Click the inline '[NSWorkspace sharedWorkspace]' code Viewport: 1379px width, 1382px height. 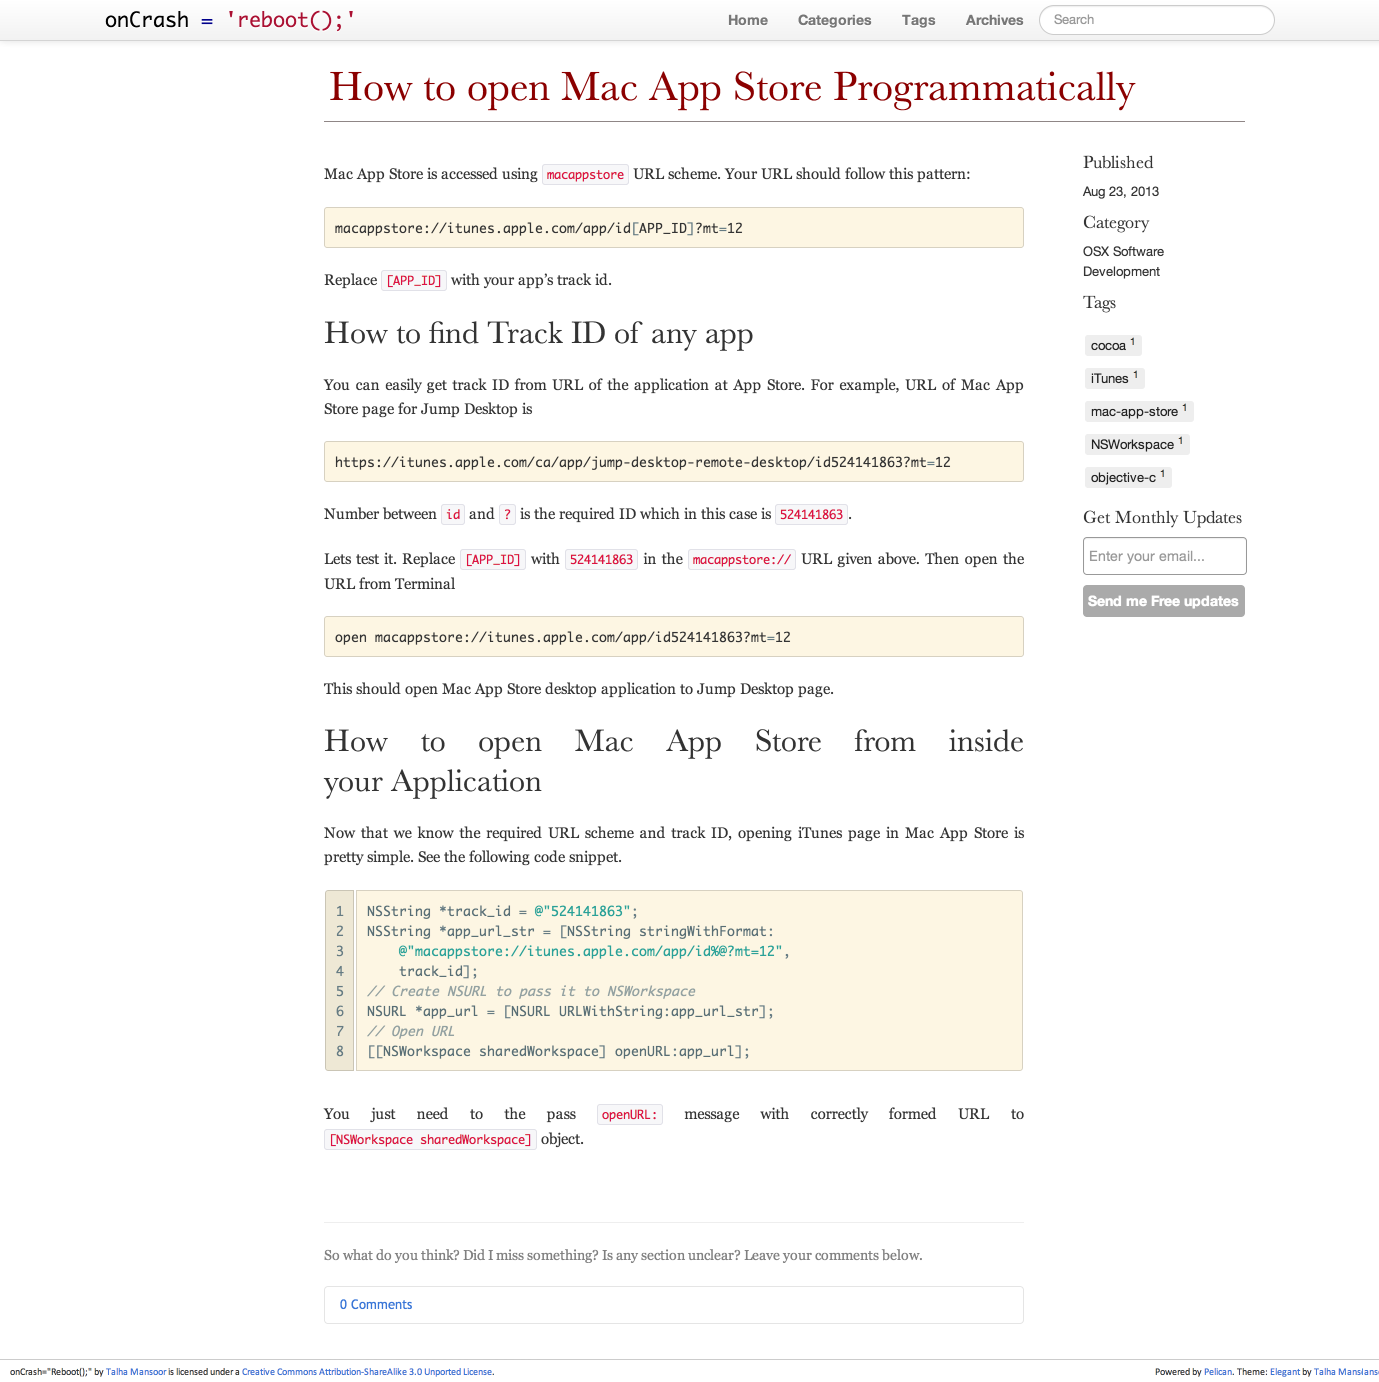pyautogui.click(x=430, y=1139)
